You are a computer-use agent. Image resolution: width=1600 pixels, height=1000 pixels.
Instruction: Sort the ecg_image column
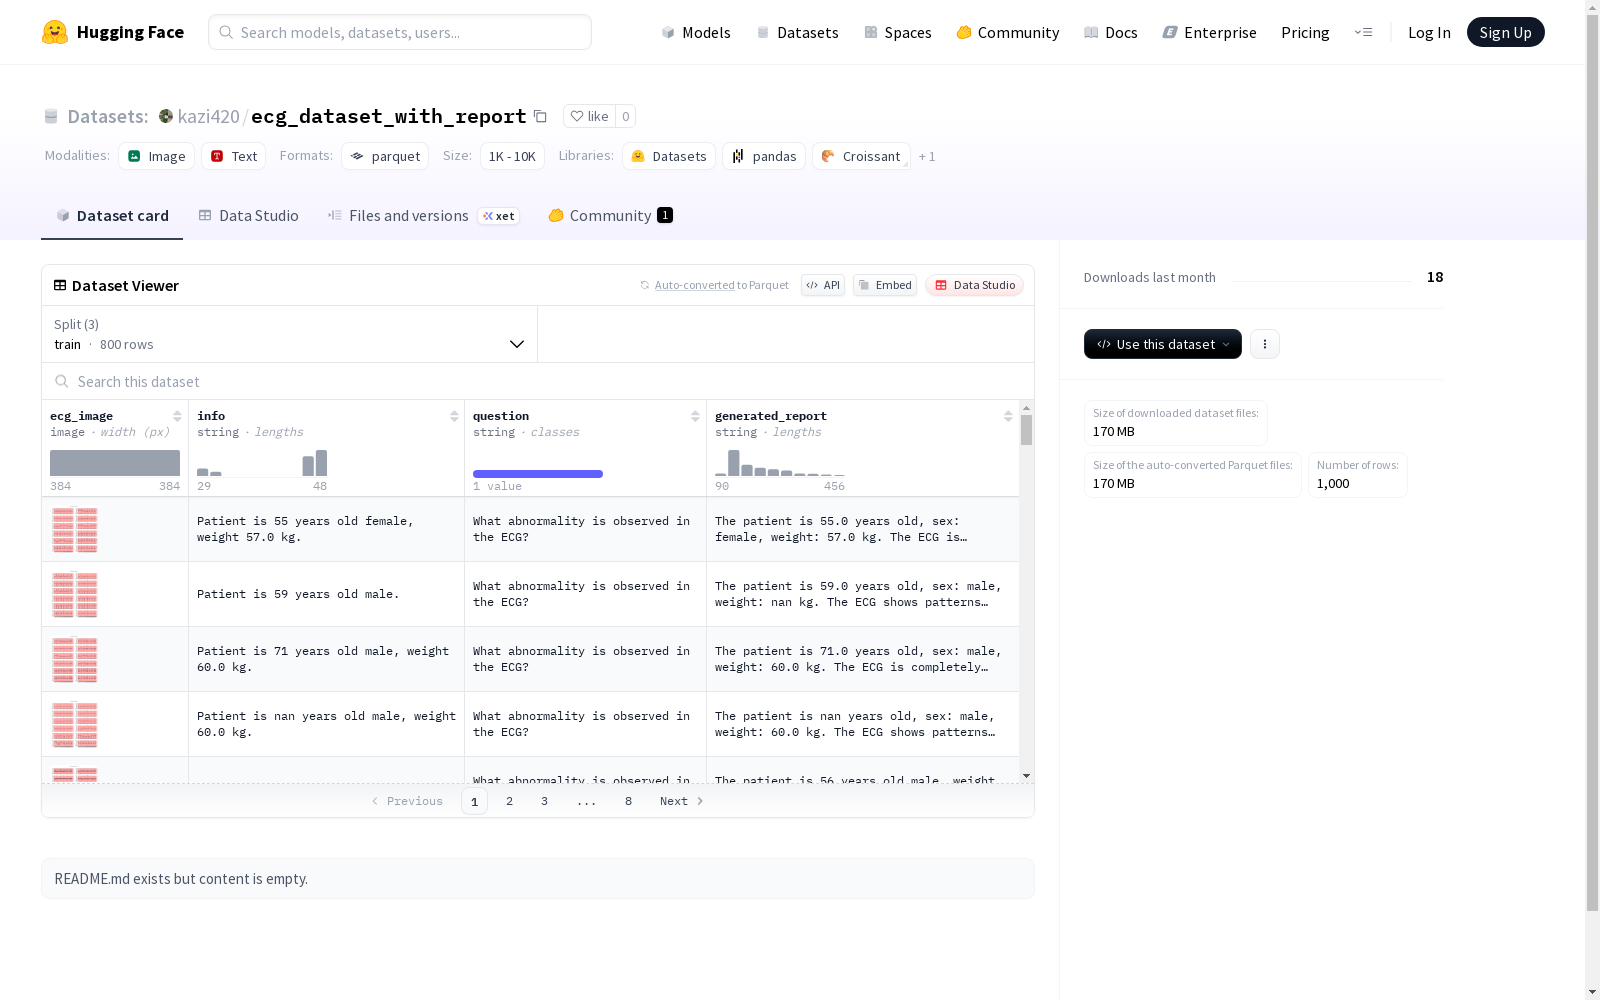(x=177, y=416)
